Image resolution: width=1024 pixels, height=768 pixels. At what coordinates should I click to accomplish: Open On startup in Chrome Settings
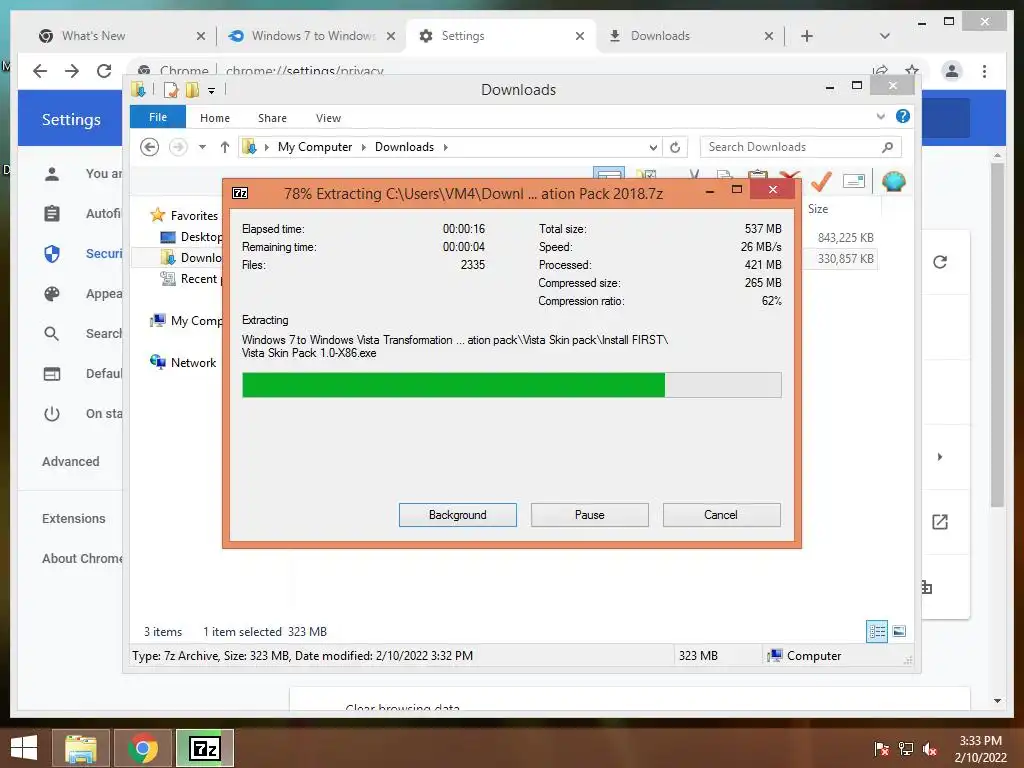pyautogui.click(x=82, y=413)
